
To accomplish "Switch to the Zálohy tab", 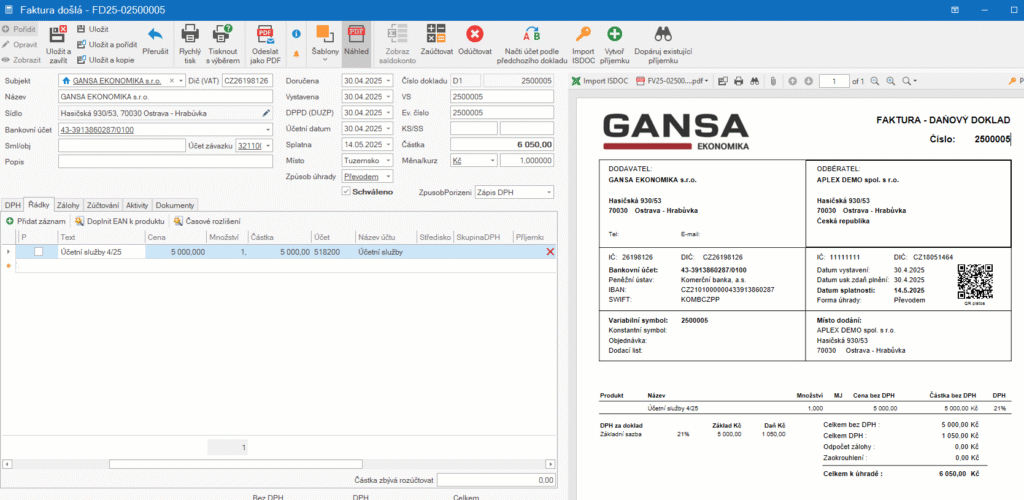I will [x=66, y=204].
